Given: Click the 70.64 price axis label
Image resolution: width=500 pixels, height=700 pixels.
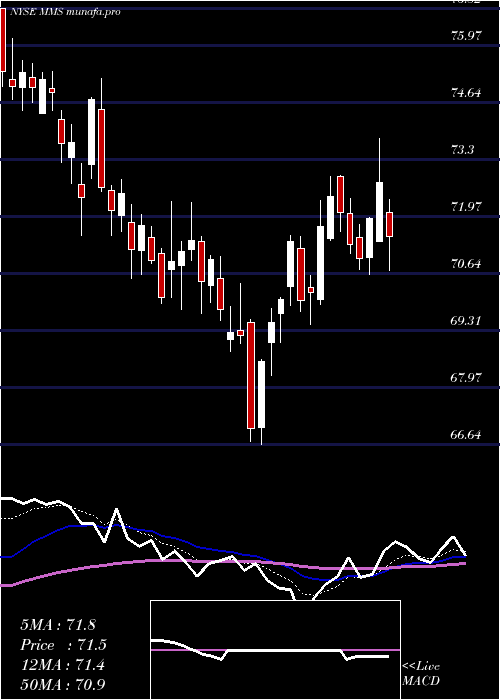Looking at the screenshot, I should click(x=466, y=264).
